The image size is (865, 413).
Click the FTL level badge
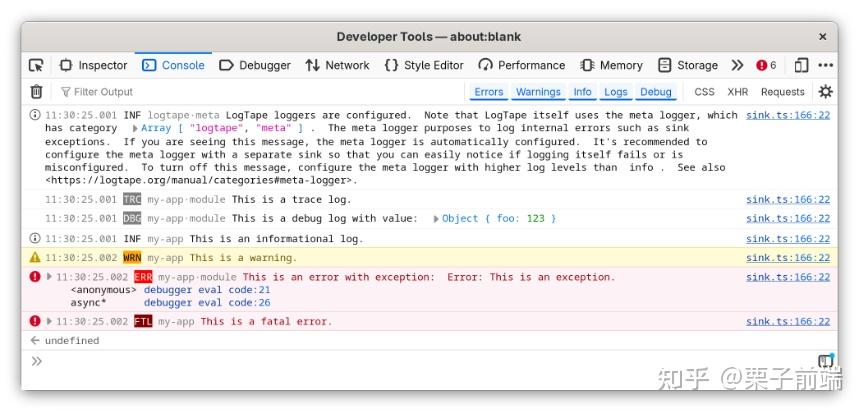click(x=143, y=321)
